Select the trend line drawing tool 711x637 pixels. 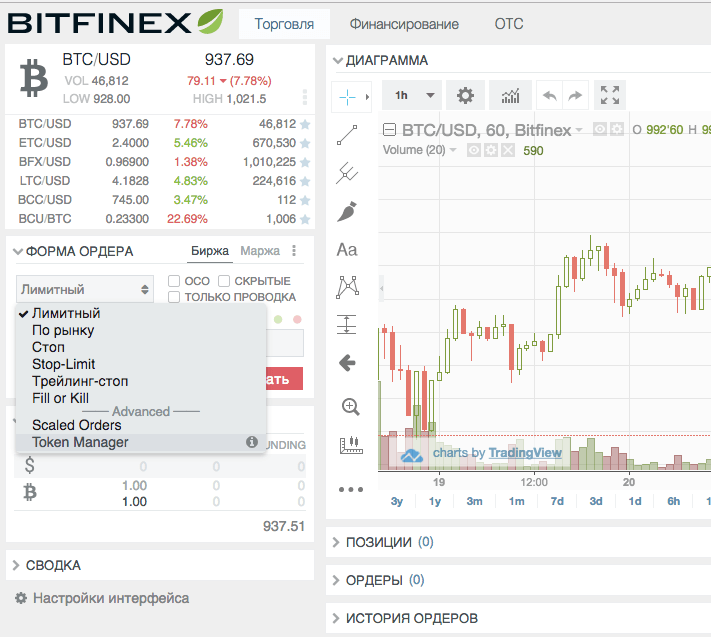[x=347, y=135]
